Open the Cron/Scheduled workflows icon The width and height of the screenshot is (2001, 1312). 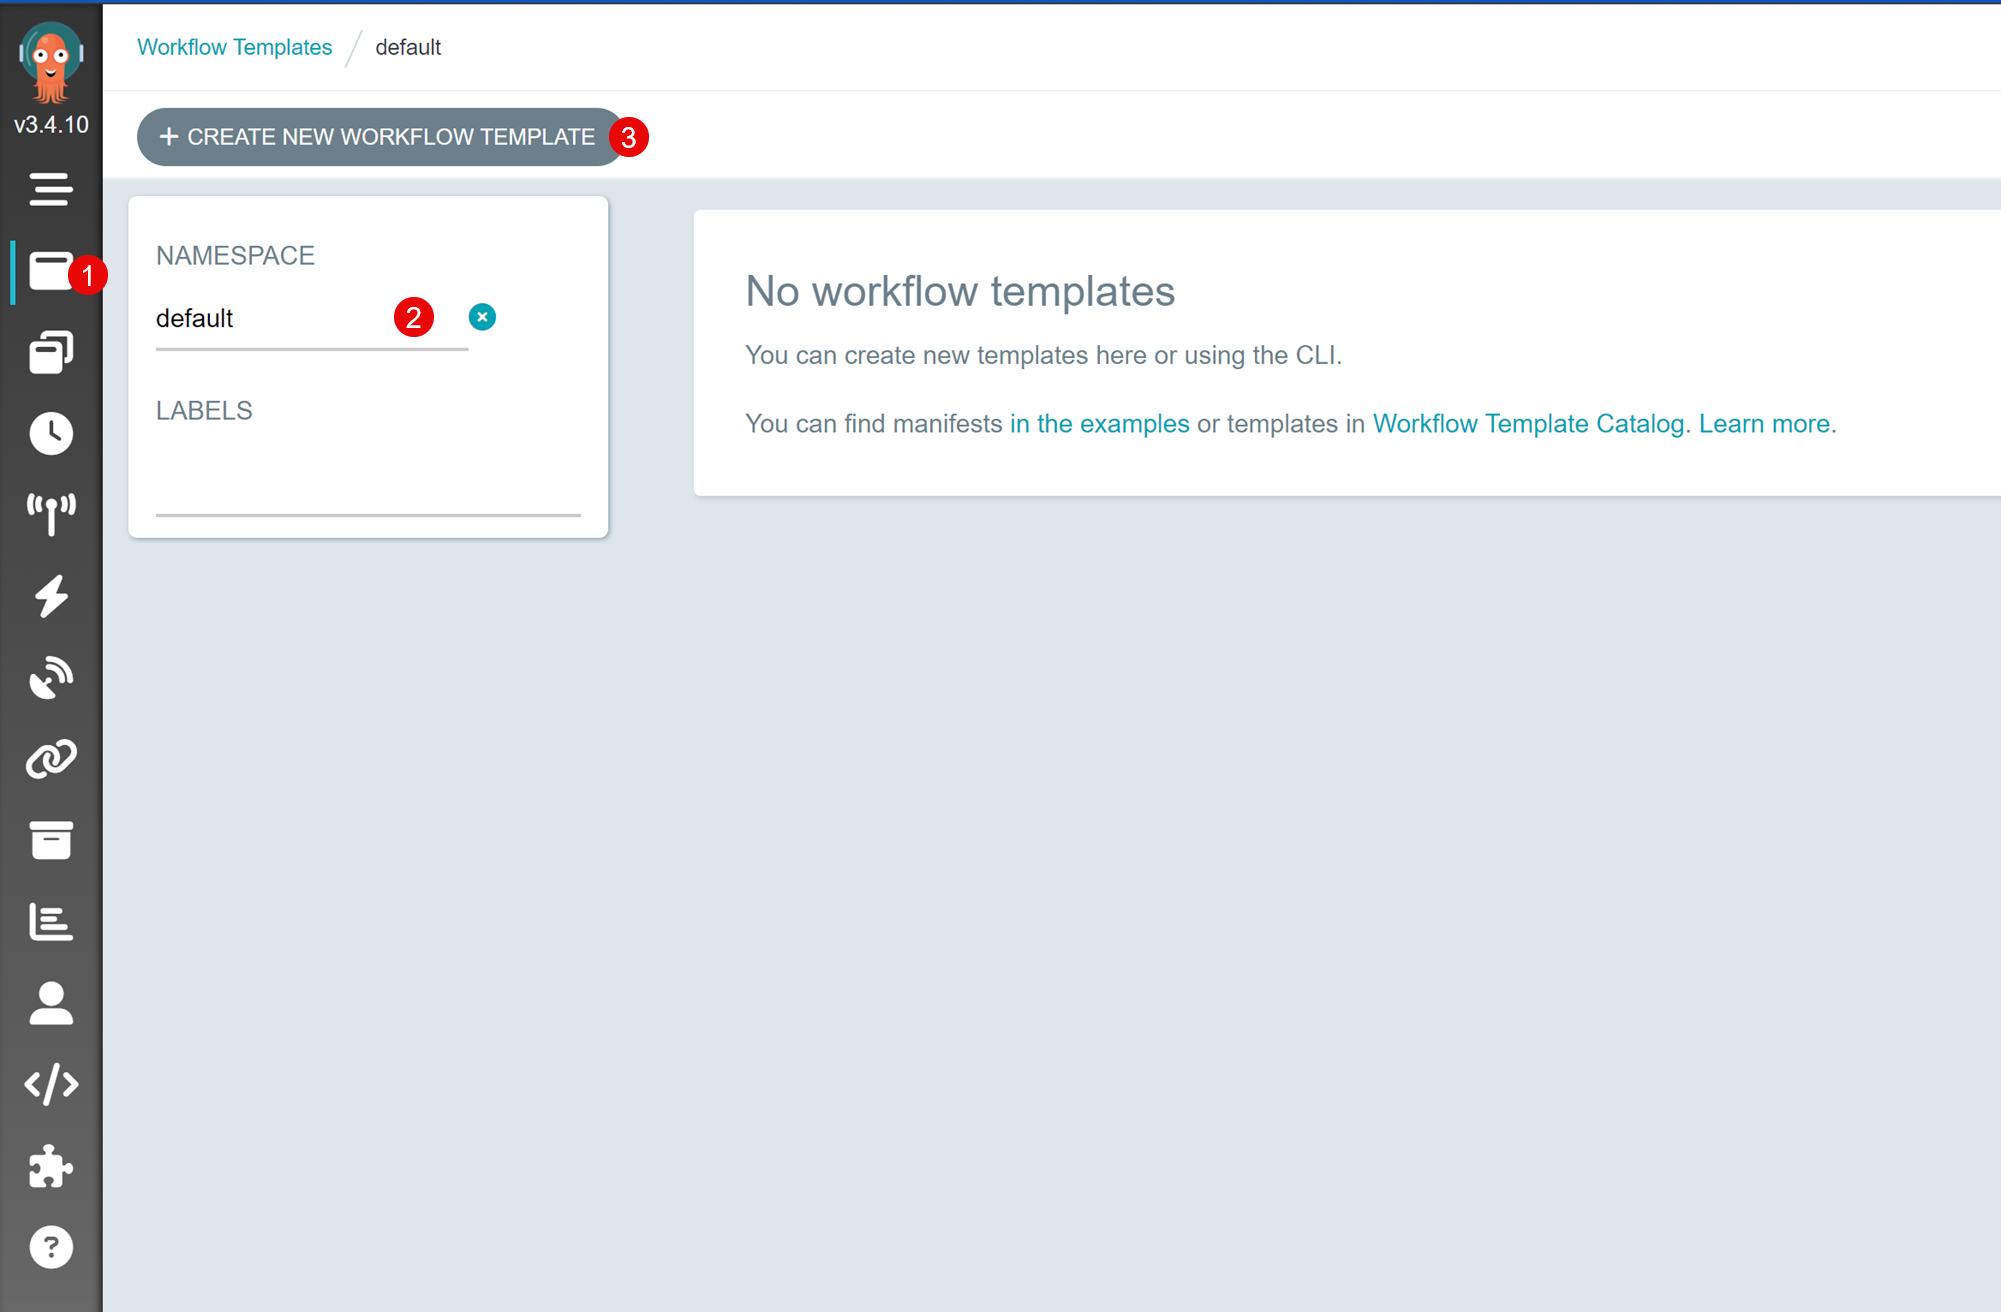pyautogui.click(x=50, y=433)
